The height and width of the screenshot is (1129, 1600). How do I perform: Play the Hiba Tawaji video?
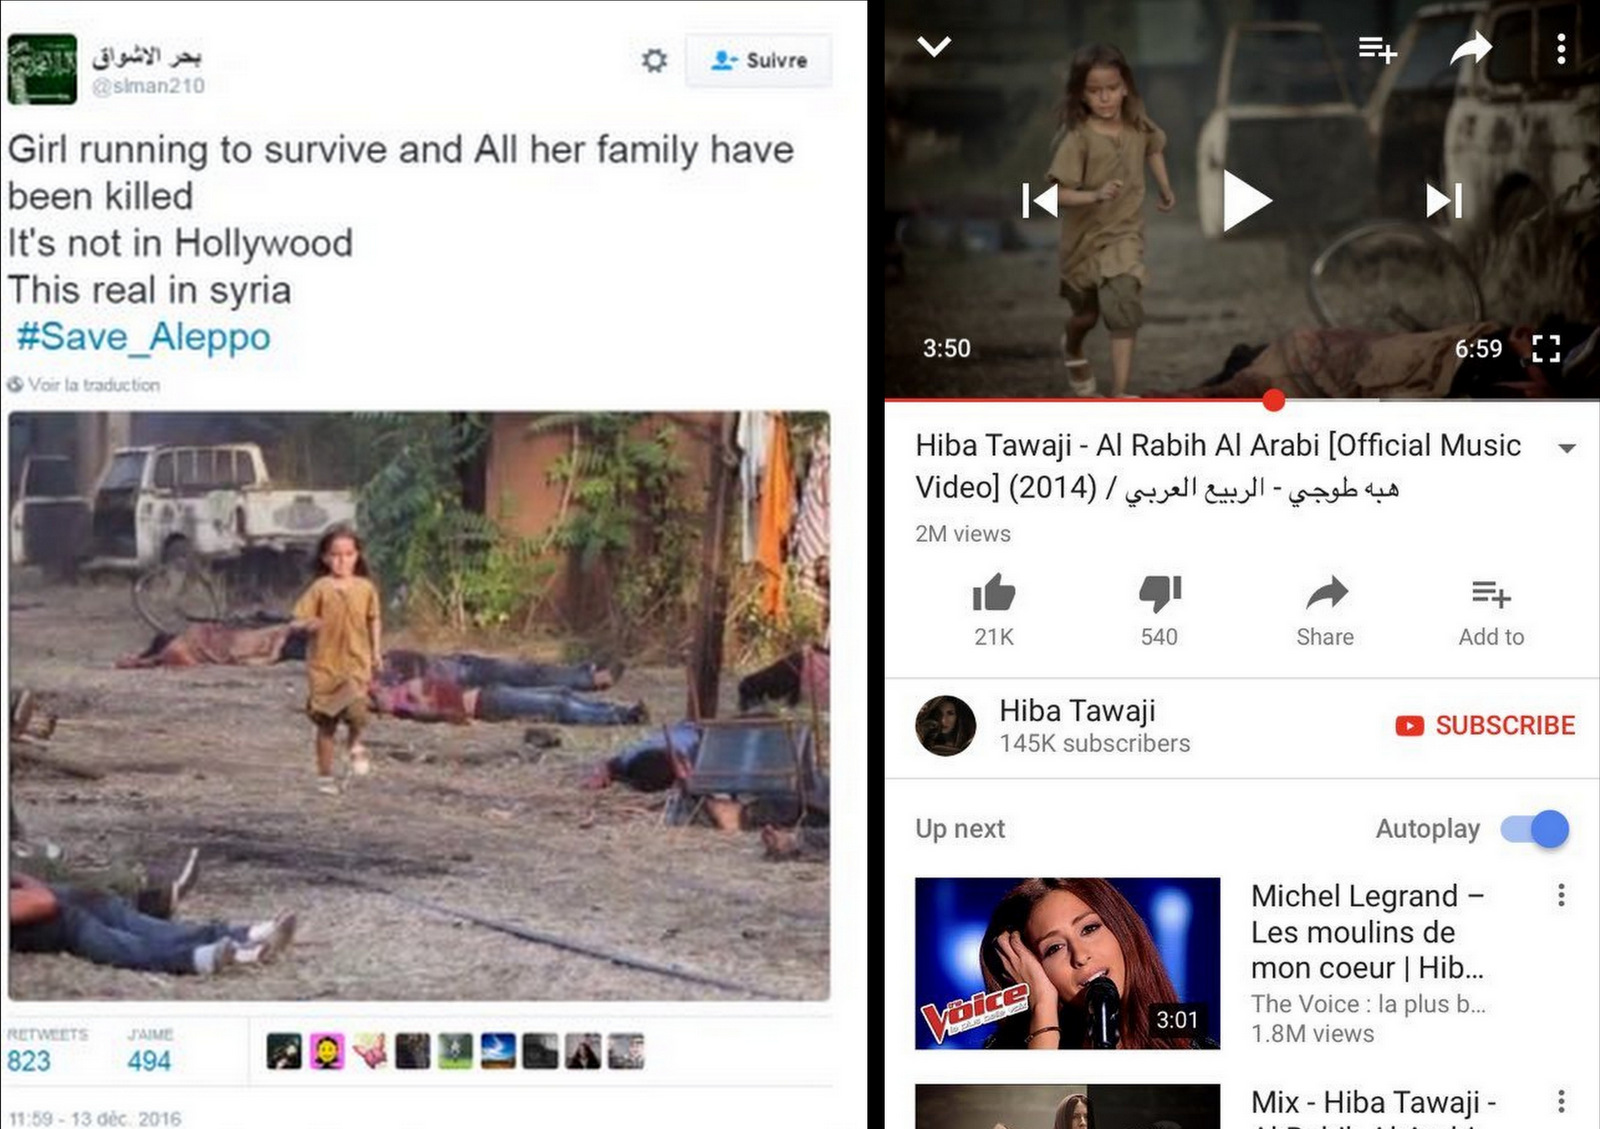click(x=1246, y=201)
